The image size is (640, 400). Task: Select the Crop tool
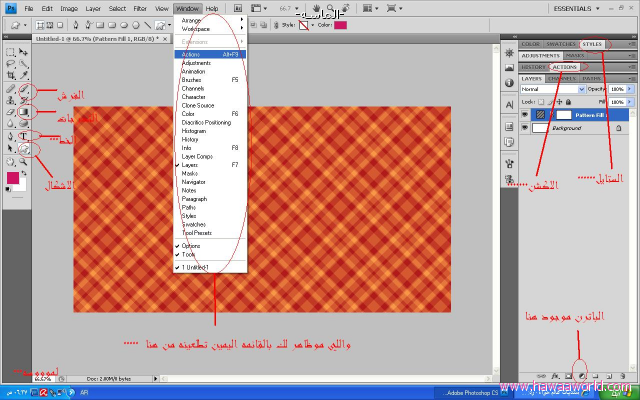(10, 75)
